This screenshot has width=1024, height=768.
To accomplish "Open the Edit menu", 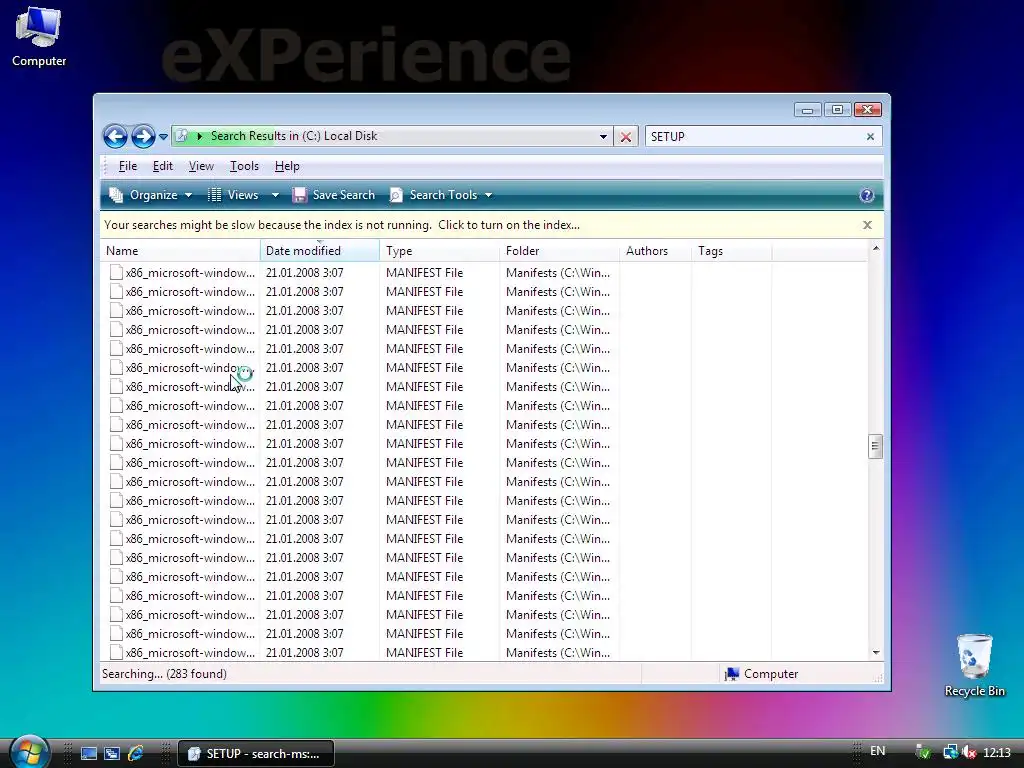I will point(163,166).
